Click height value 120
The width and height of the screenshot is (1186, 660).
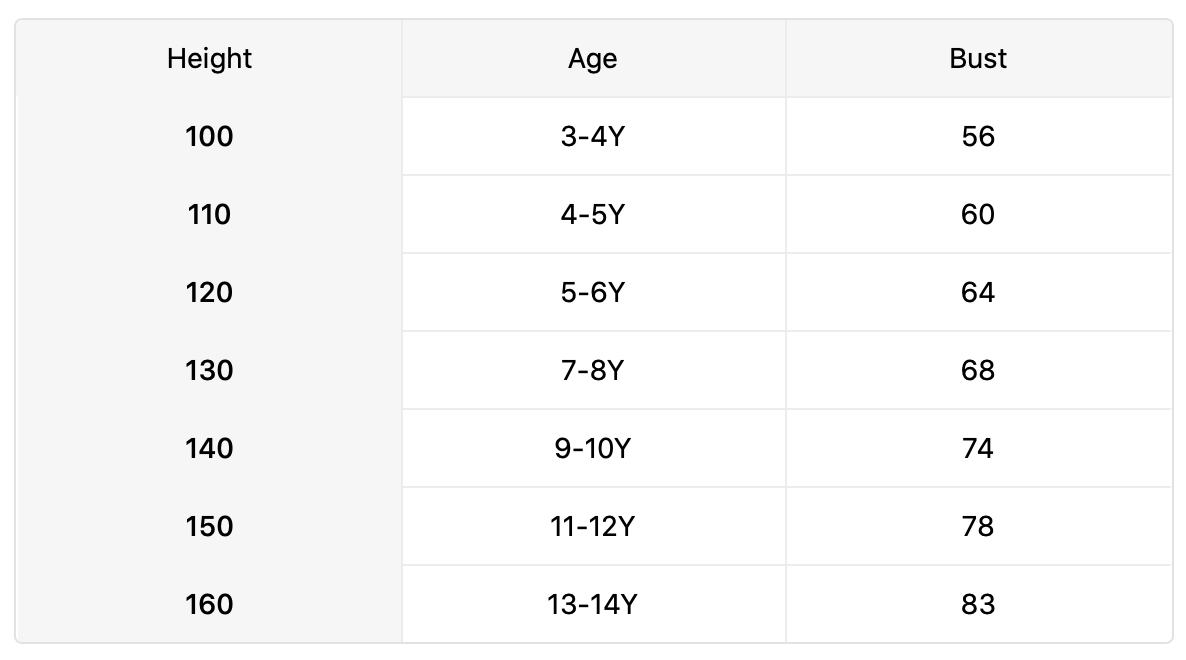point(209,293)
